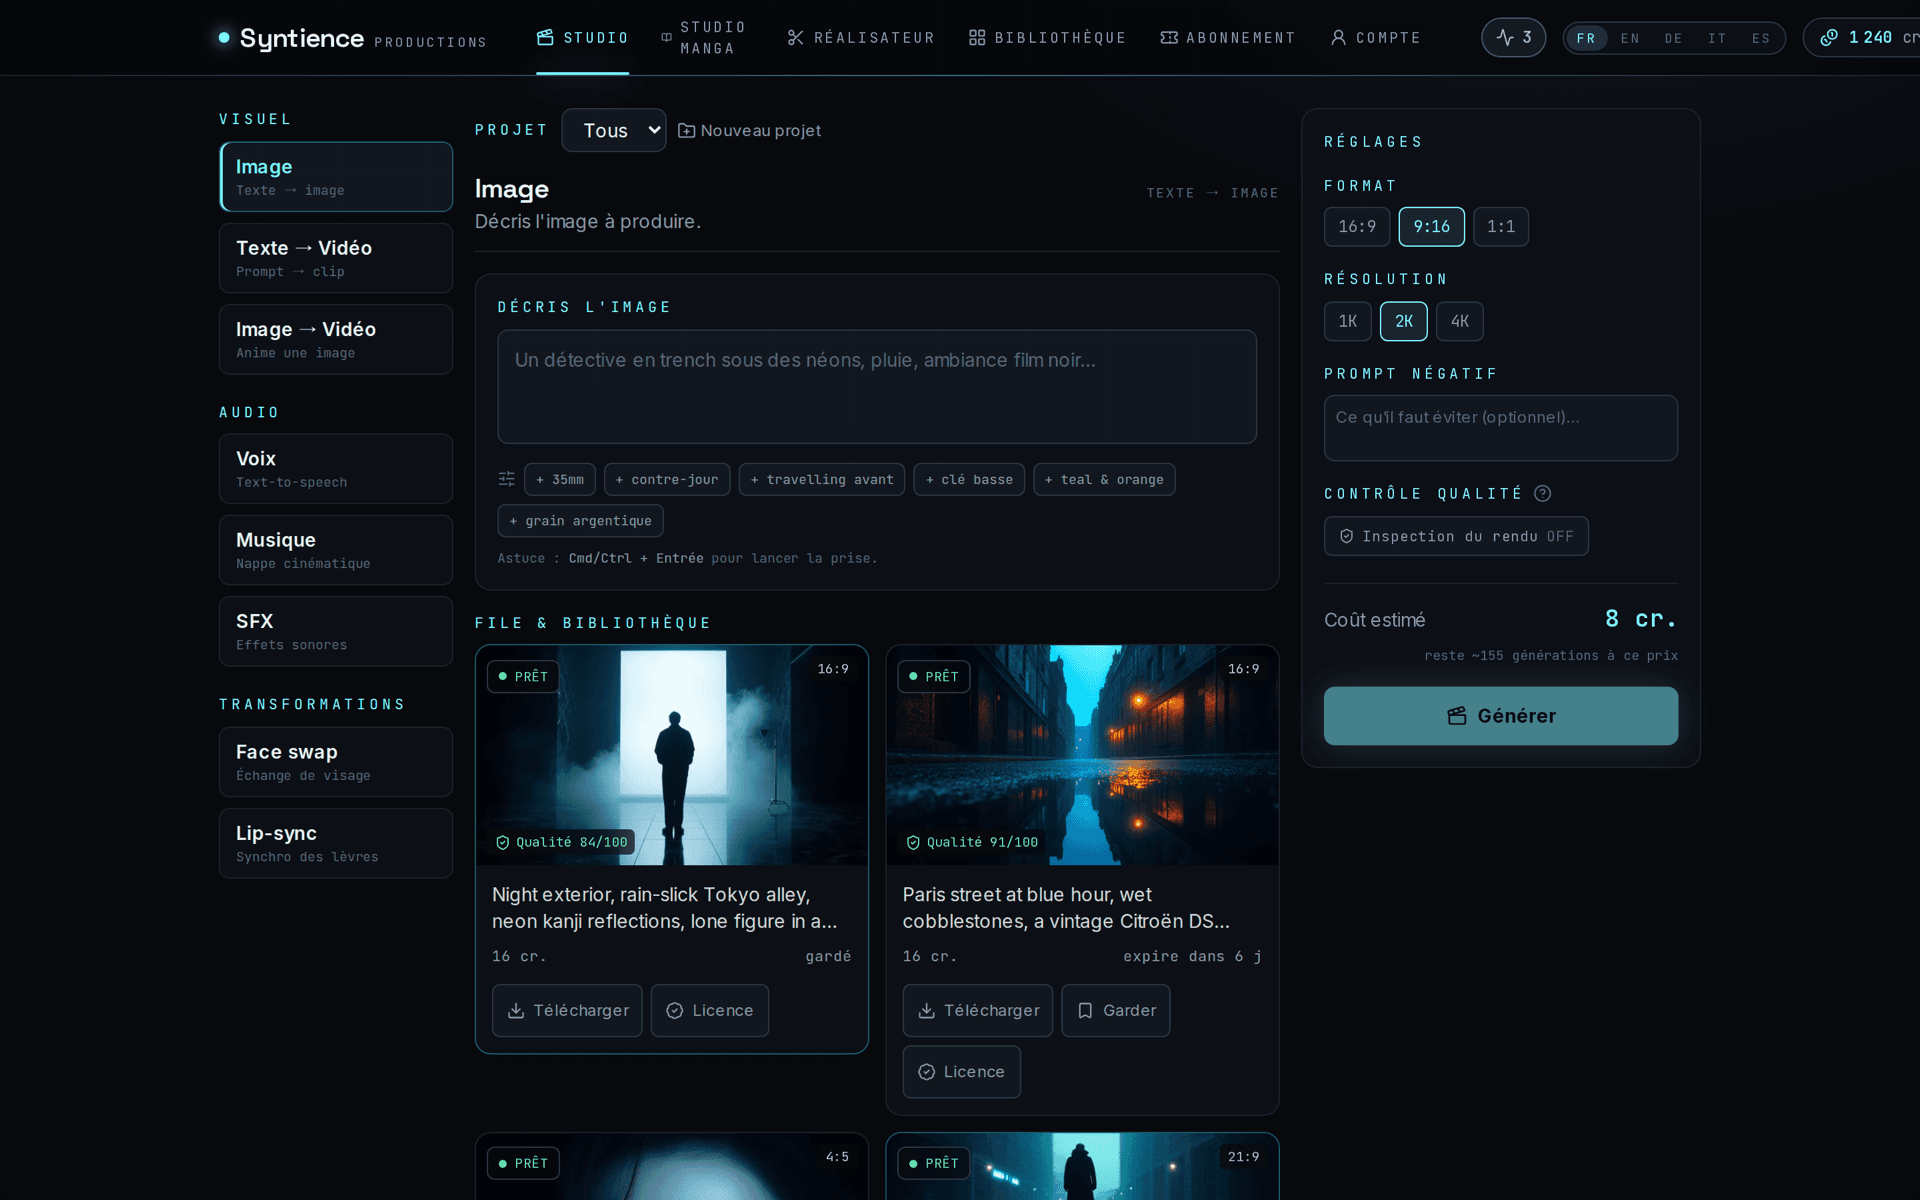Open the Studio Manga tab

706,38
